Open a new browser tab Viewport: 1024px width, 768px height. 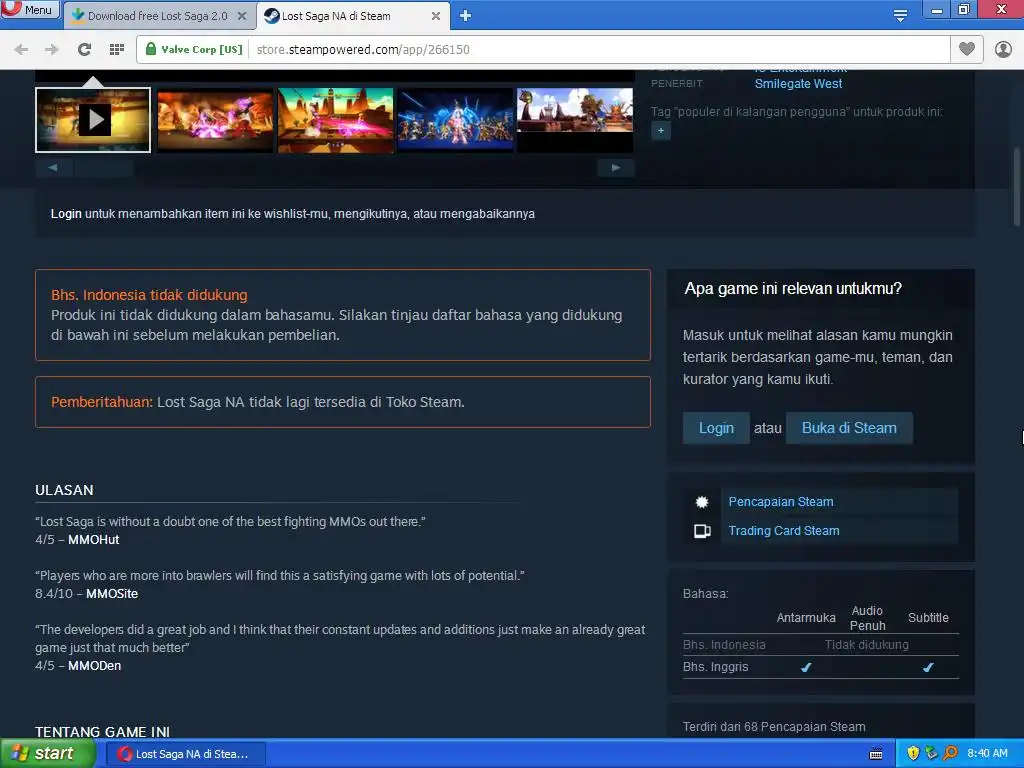coord(465,16)
